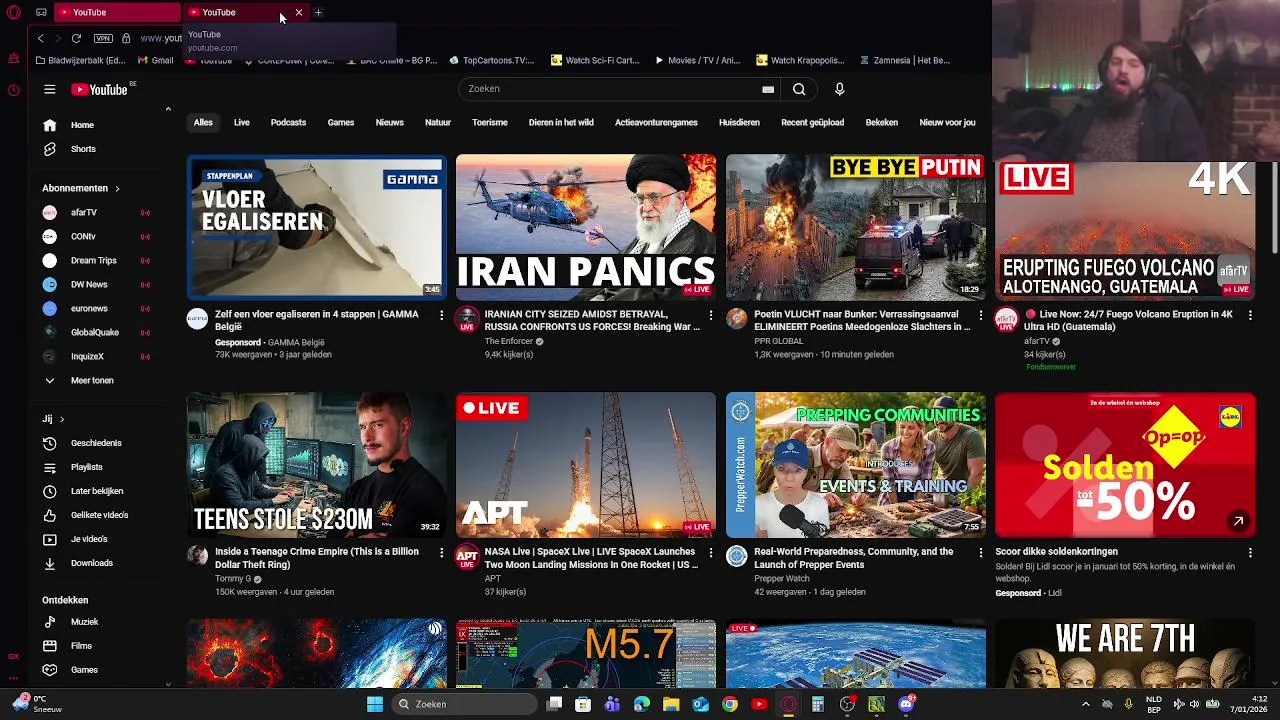This screenshot has width=1280, height=720.
Task: Open Geschiedenis in the sidebar
Action: coord(98,443)
